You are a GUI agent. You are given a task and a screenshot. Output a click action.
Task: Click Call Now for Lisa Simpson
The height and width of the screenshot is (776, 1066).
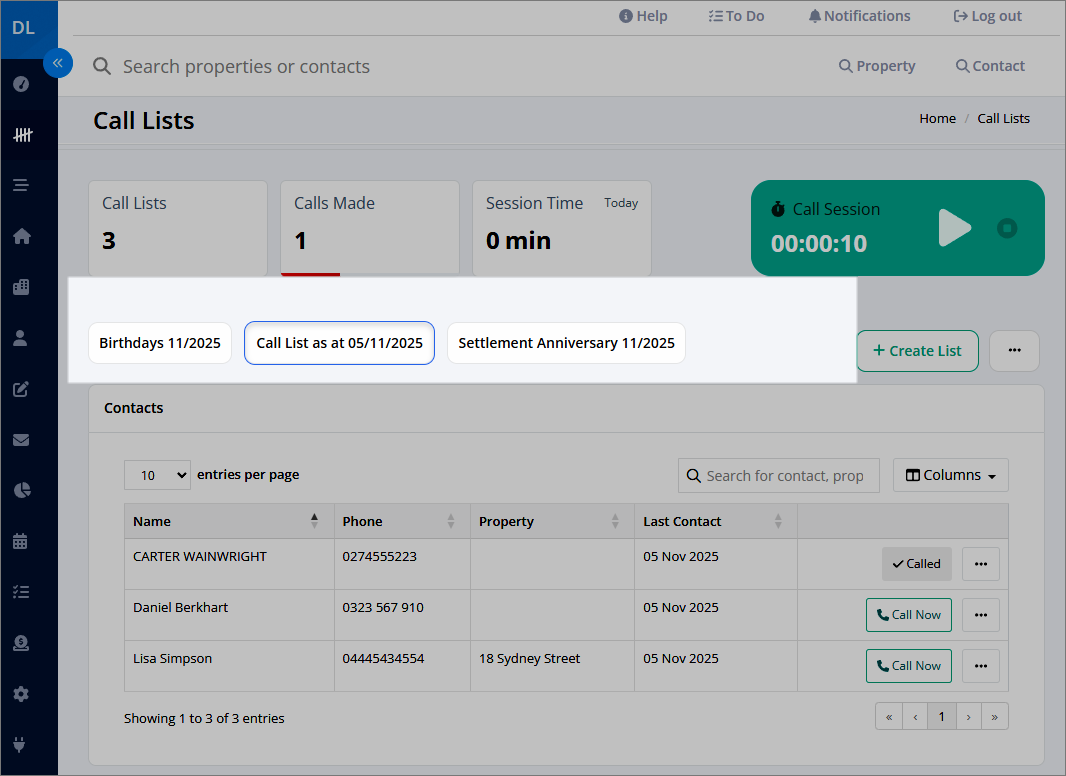click(908, 666)
